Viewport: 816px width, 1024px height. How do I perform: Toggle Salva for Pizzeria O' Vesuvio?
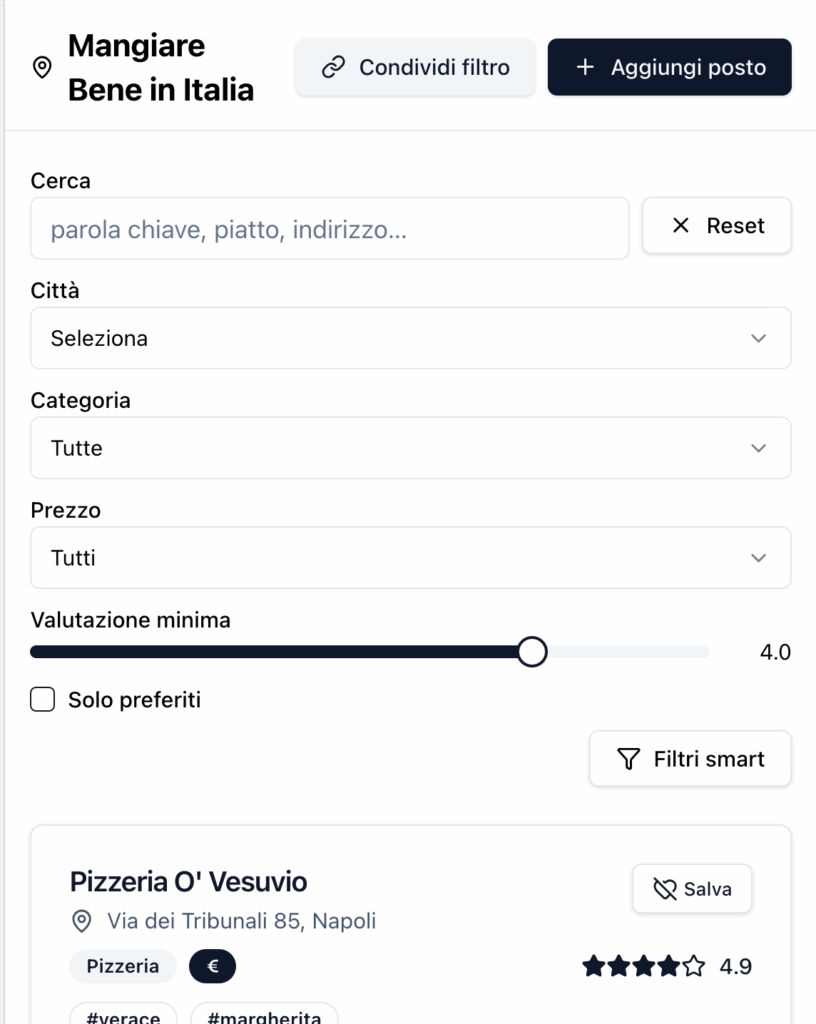(692, 889)
